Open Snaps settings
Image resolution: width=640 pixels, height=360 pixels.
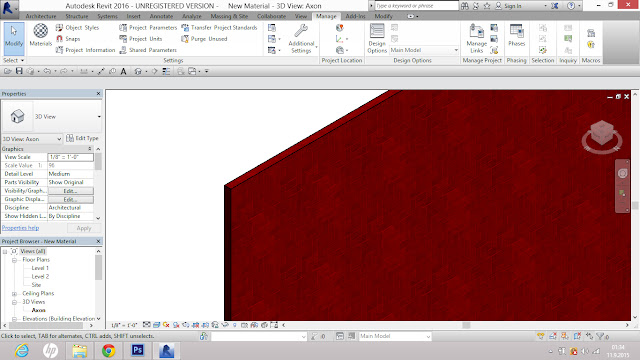(x=68, y=39)
